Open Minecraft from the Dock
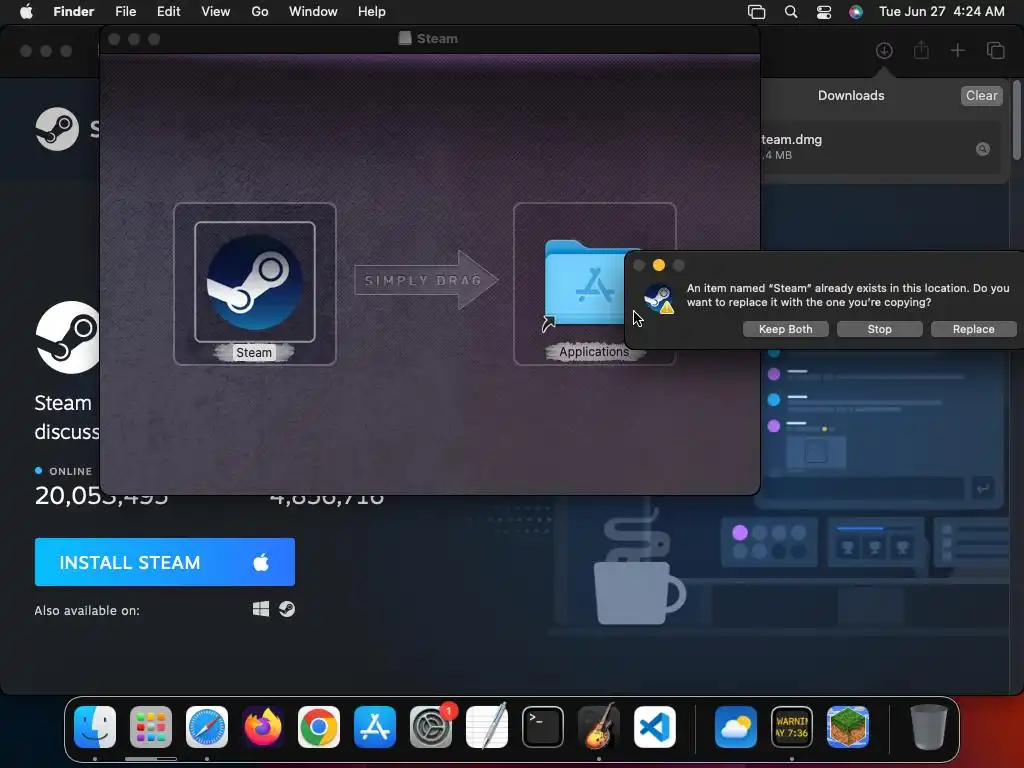1024x768 pixels. point(848,727)
